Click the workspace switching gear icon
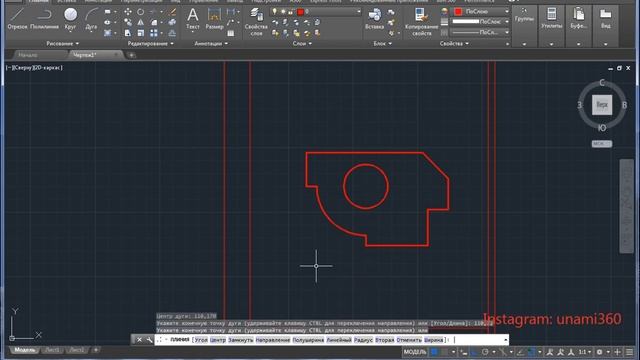 599,352
